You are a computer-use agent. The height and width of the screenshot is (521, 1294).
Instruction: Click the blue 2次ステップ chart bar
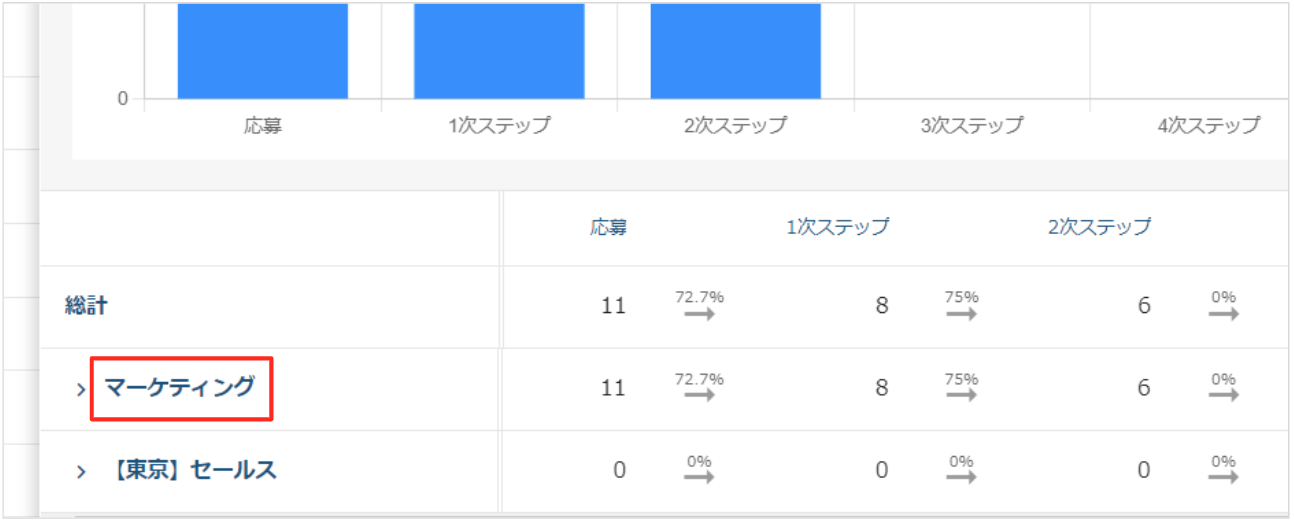pyautogui.click(x=736, y=50)
